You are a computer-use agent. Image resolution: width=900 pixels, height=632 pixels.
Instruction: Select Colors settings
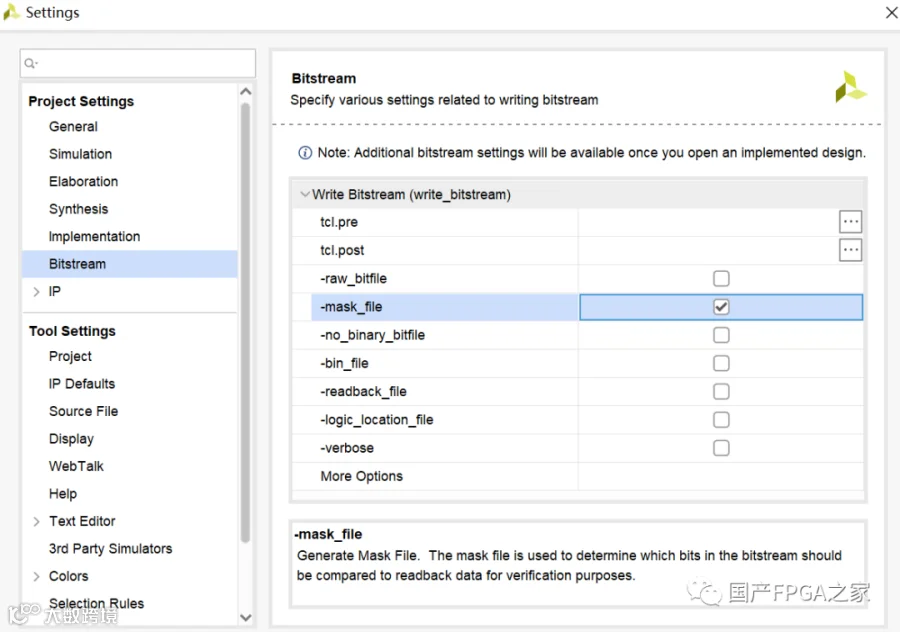(68, 576)
